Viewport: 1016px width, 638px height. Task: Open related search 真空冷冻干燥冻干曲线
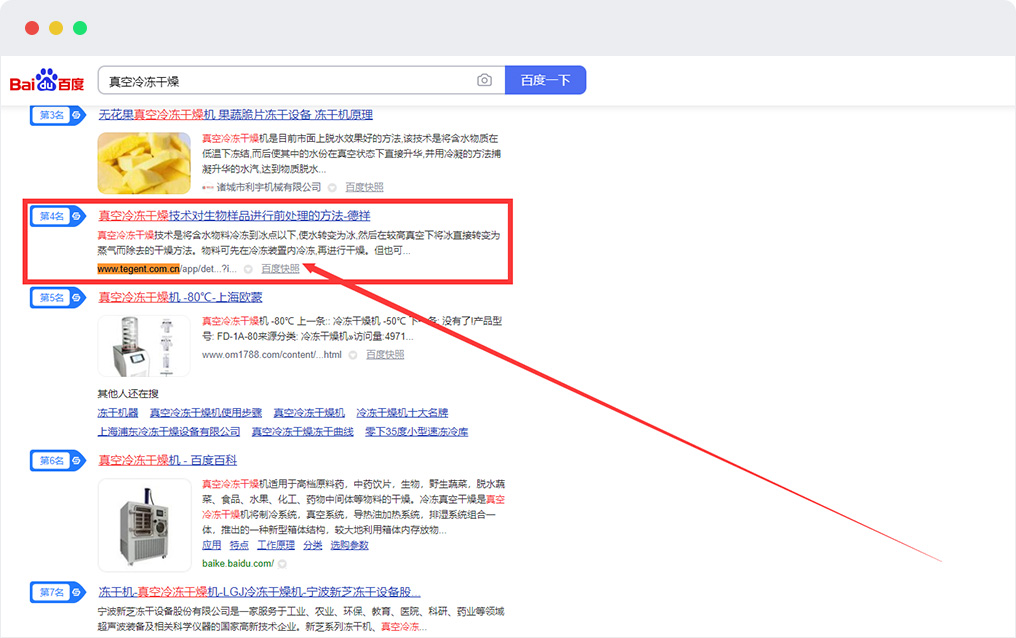tap(303, 431)
